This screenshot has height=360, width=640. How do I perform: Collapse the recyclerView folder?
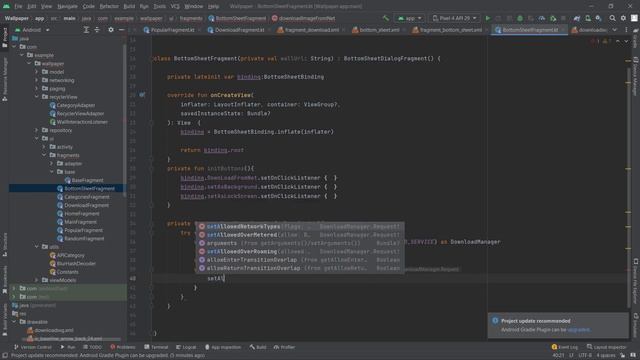[36, 97]
